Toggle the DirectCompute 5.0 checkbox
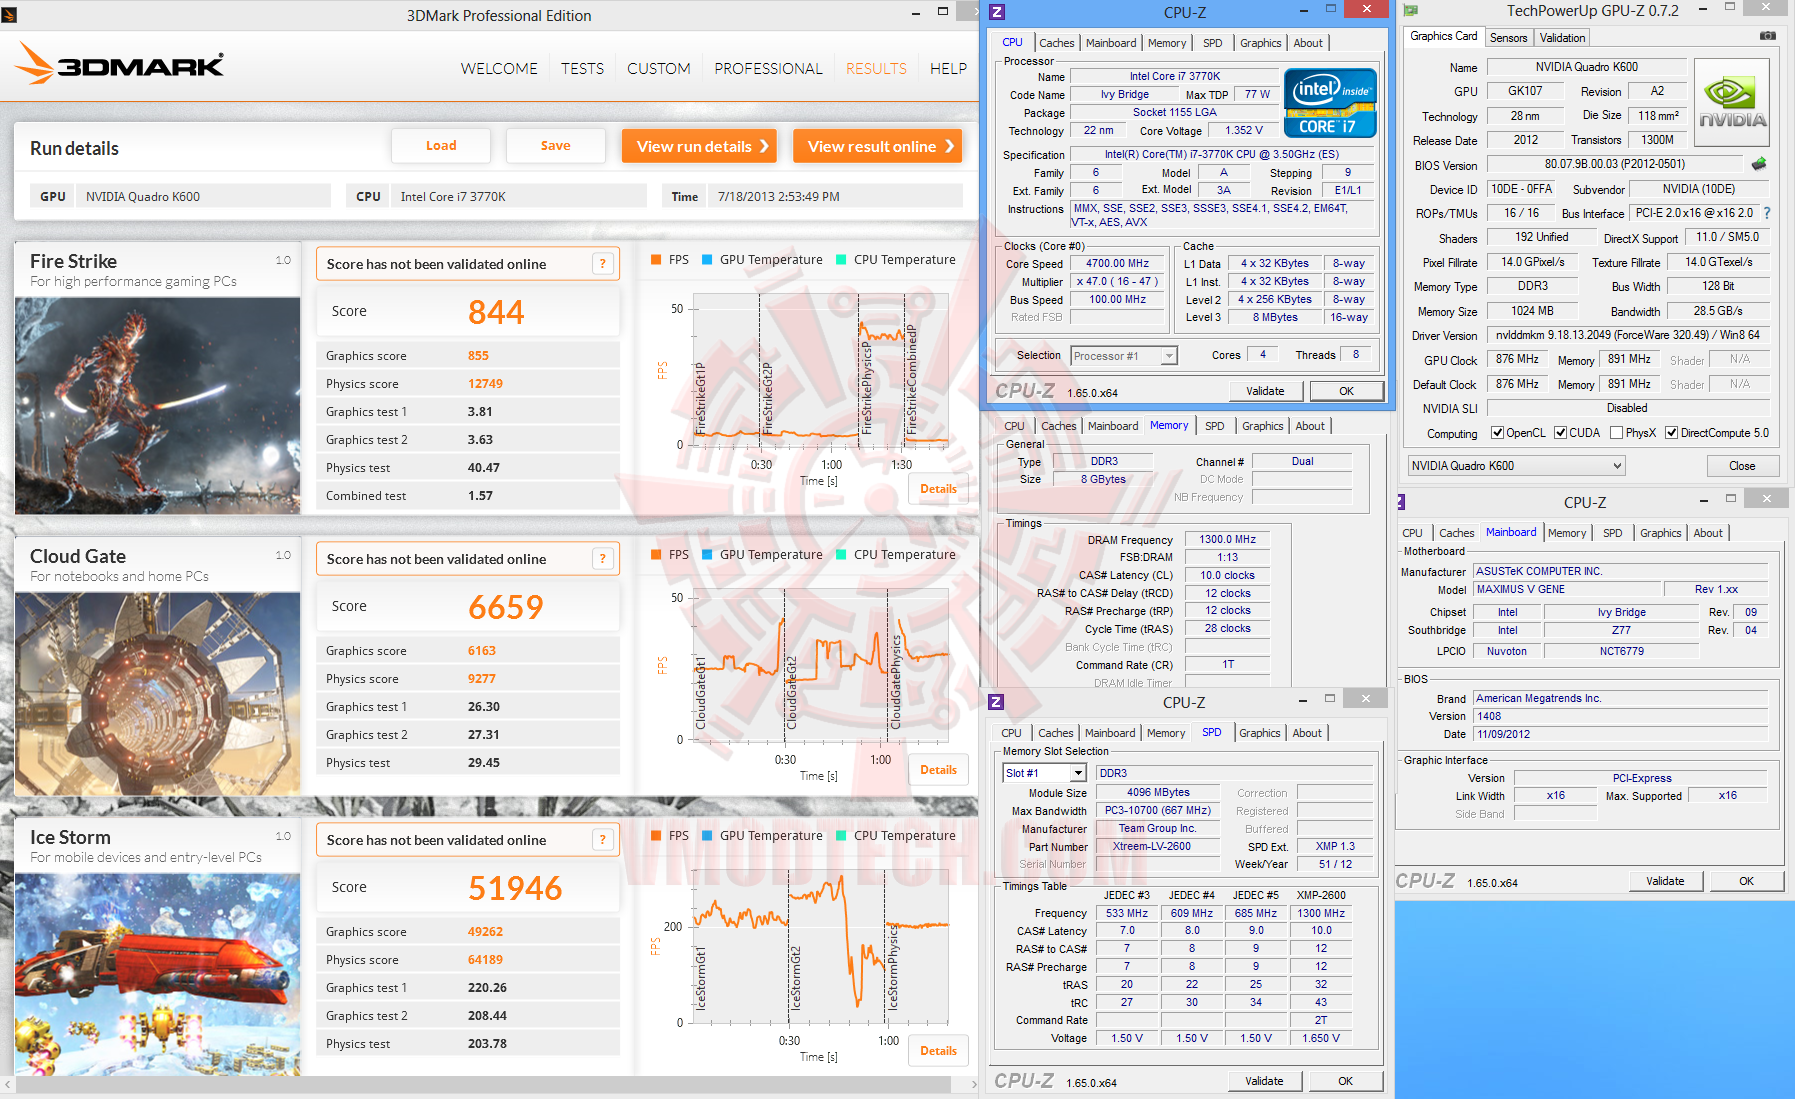Screen dimensions: 1795x1099 tap(1671, 433)
